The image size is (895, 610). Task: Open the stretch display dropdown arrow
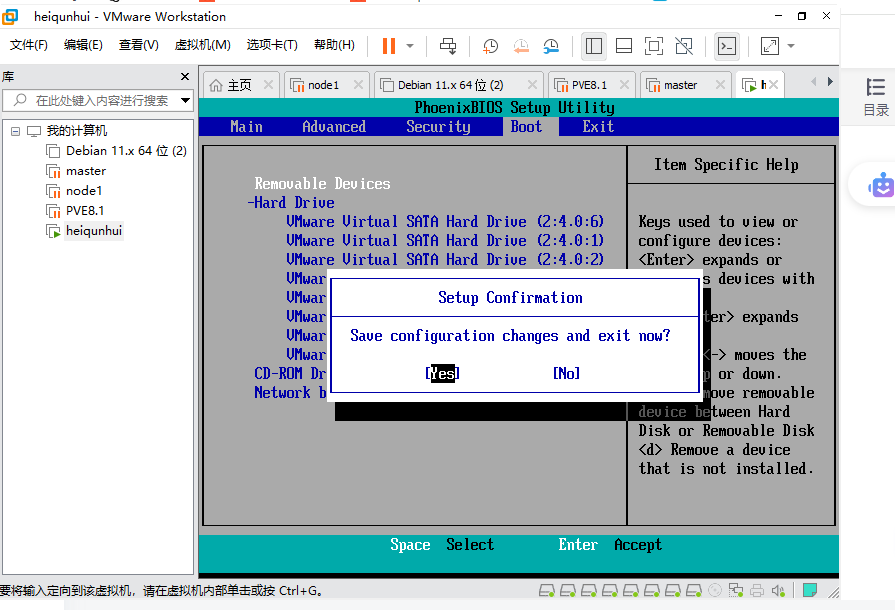tap(791, 46)
